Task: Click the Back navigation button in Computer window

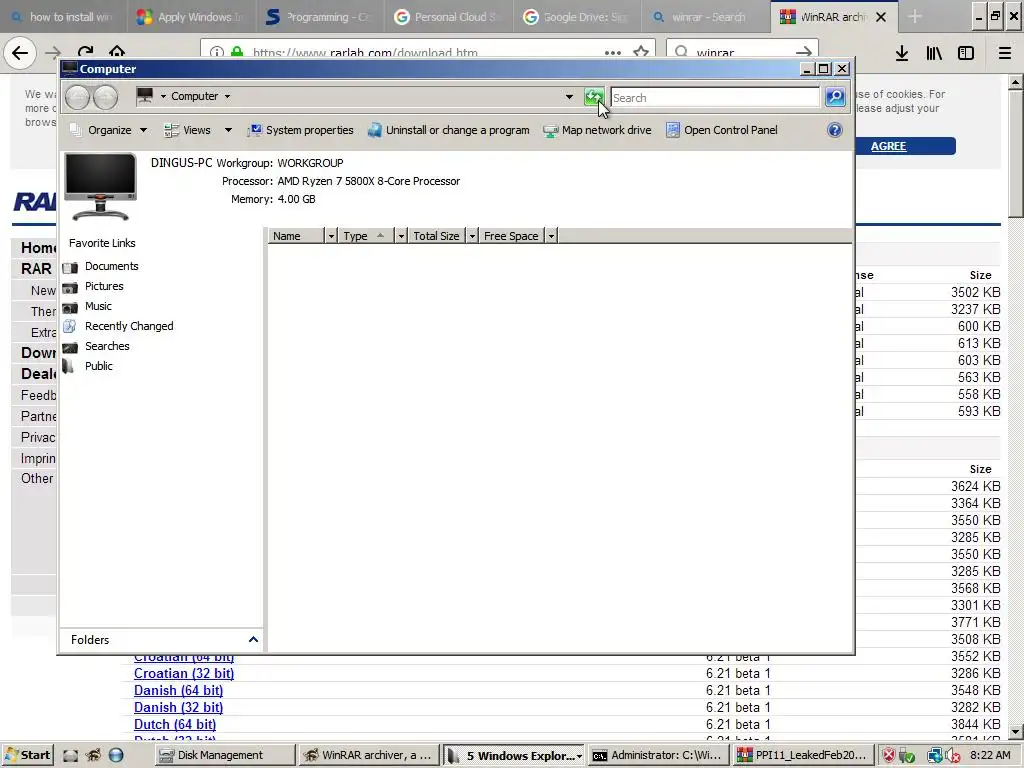Action: tap(78, 97)
